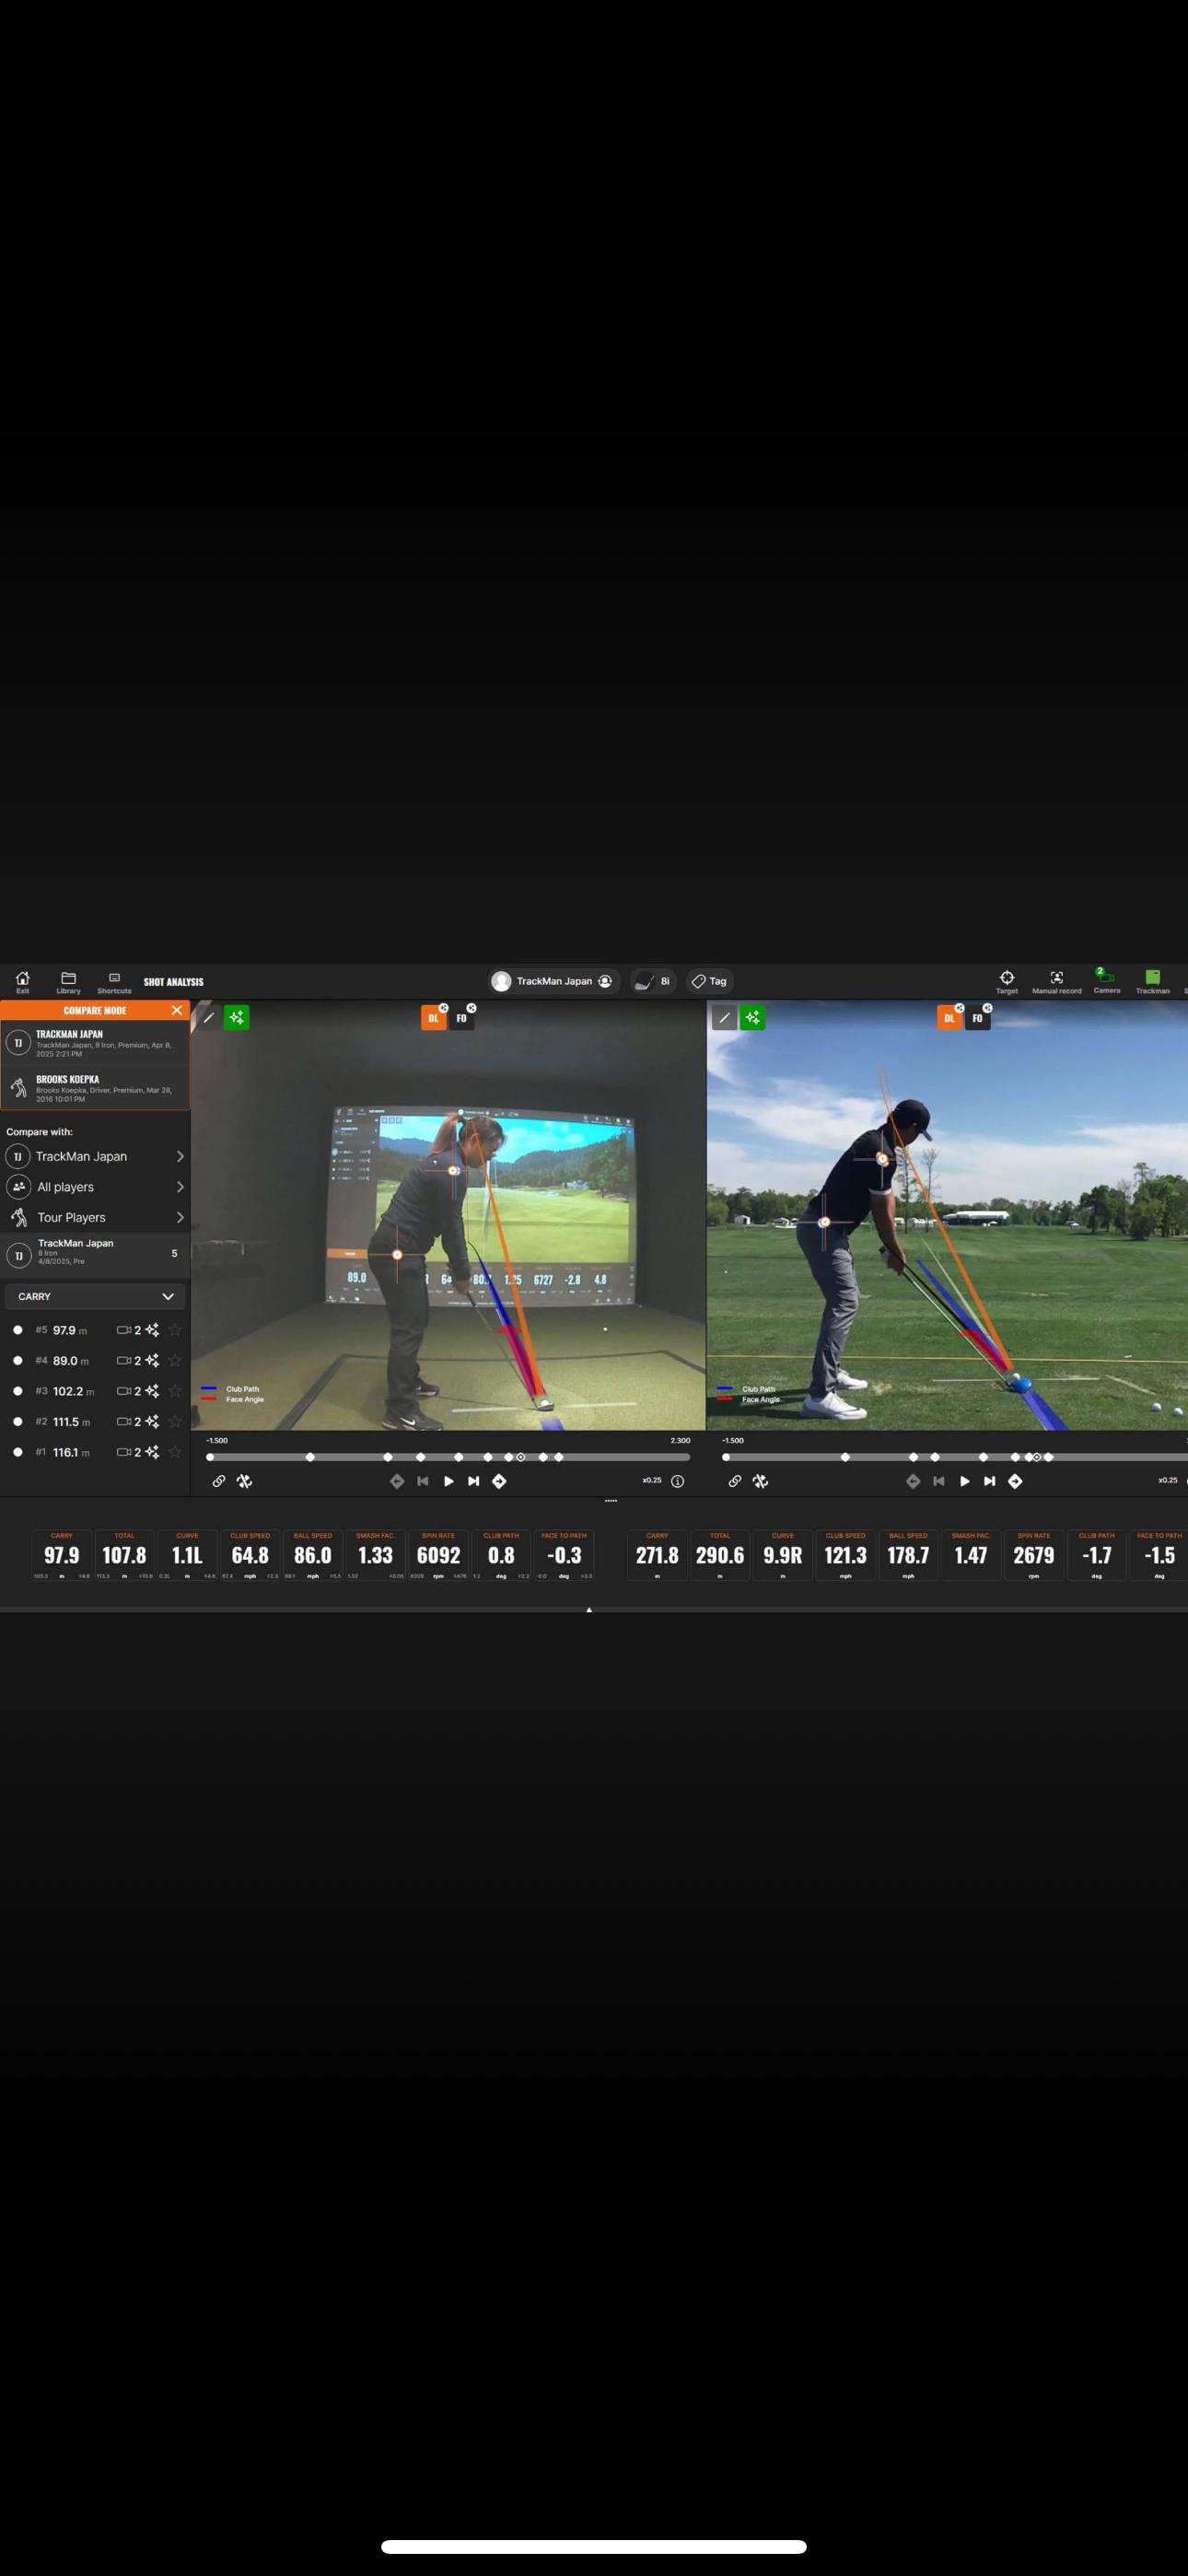Toggle the DL view on left video

(x=433, y=1018)
